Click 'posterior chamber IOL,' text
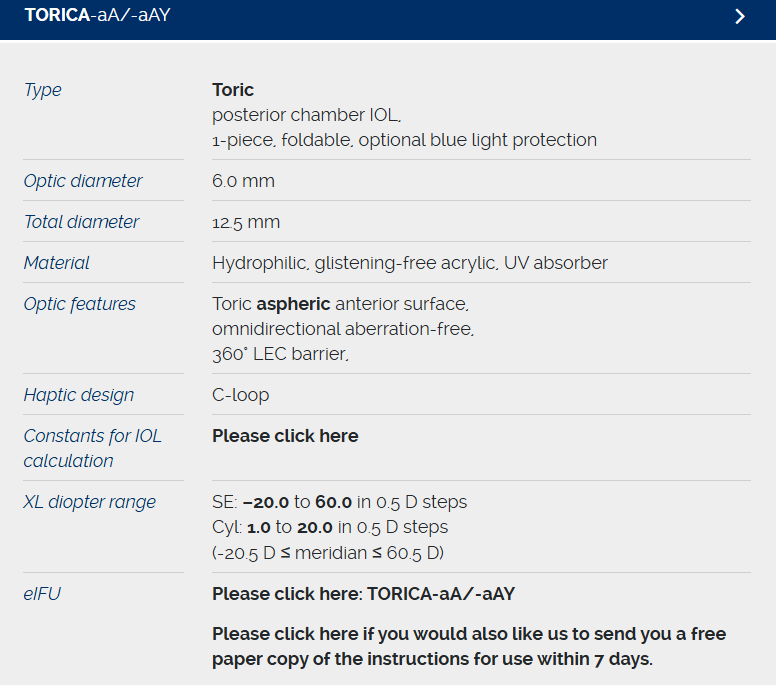 coord(306,115)
